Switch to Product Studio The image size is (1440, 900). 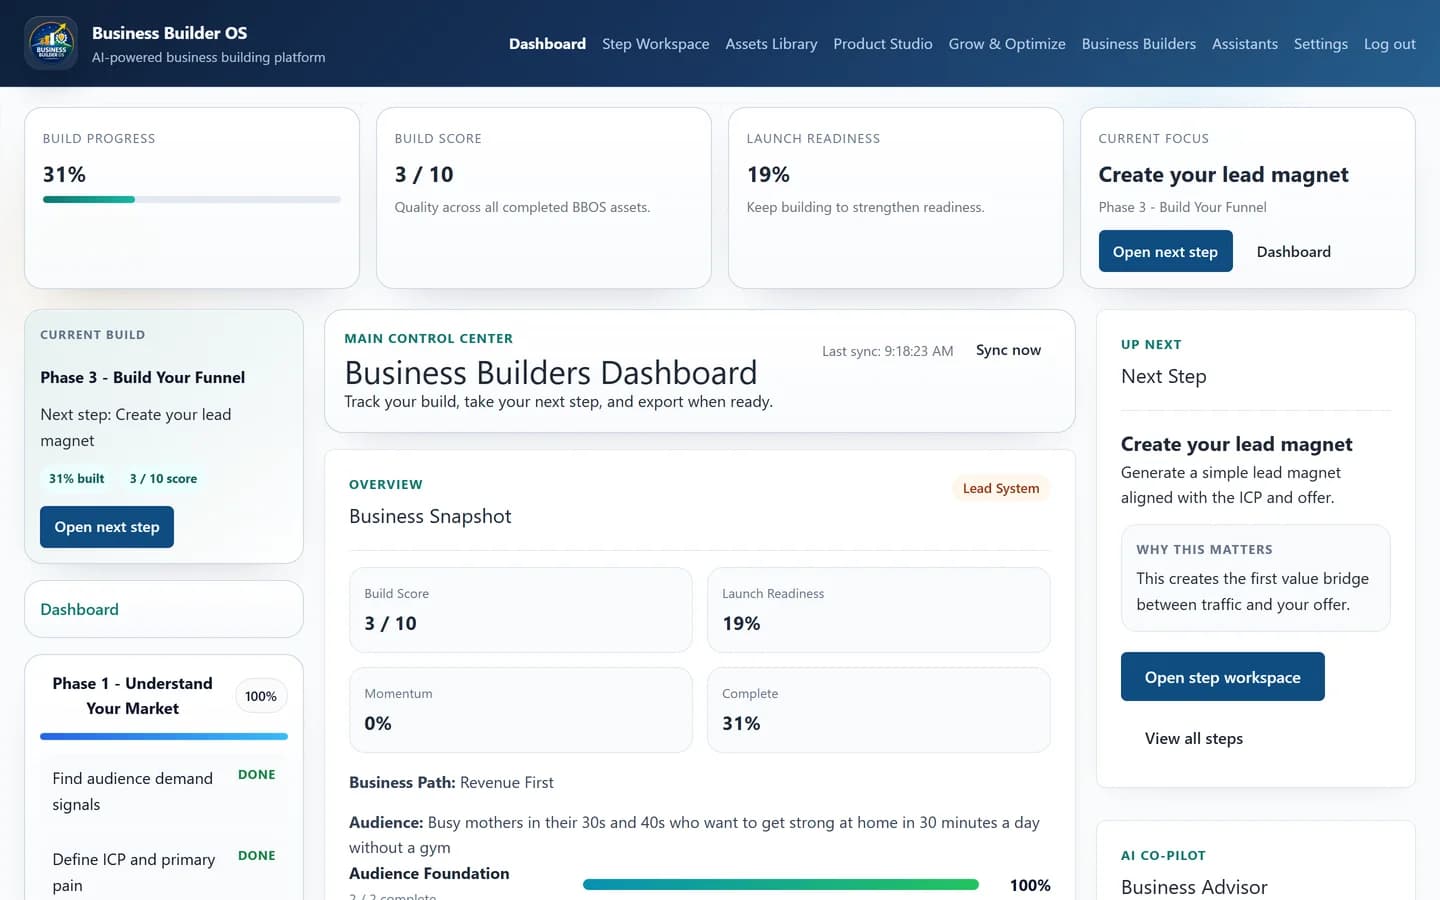tap(883, 44)
